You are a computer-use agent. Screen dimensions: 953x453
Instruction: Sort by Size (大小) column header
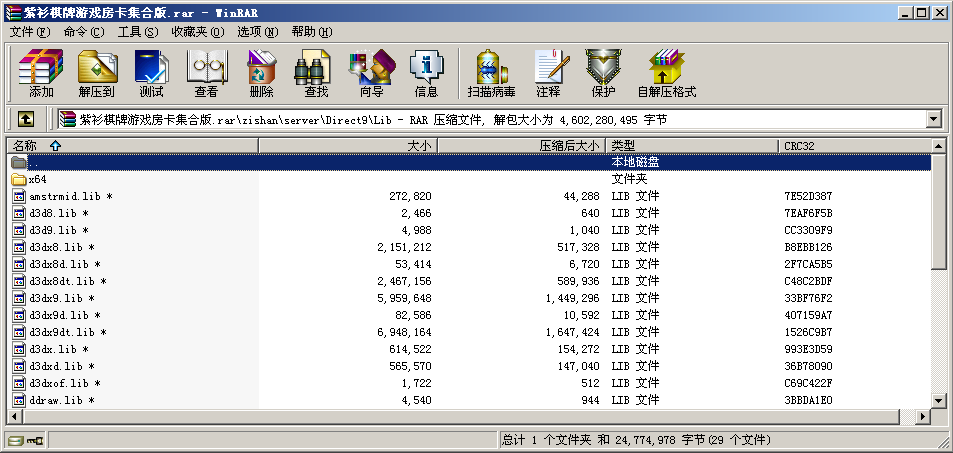click(348, 146)
